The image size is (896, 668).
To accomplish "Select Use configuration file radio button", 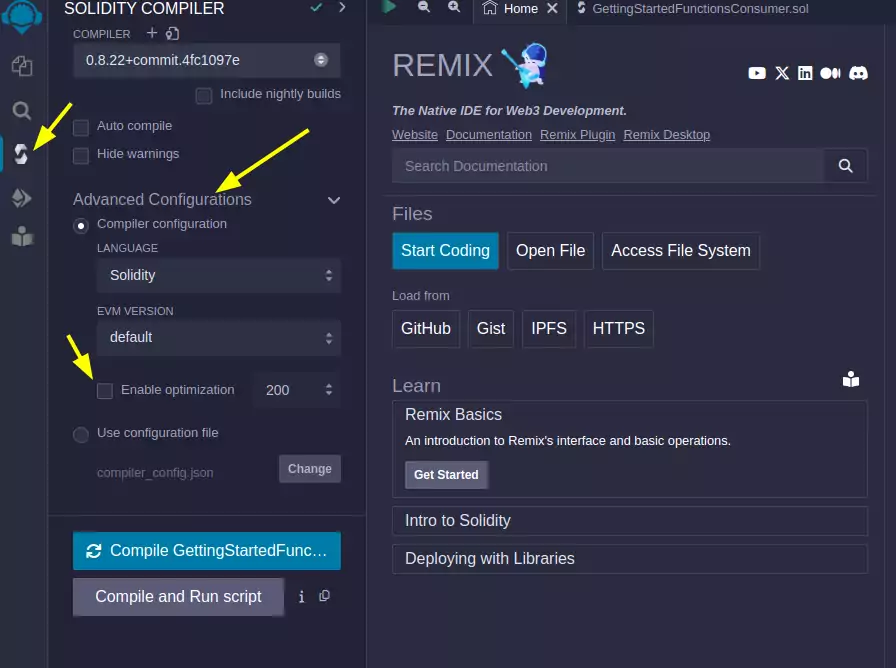I will (x=81, y=435).
